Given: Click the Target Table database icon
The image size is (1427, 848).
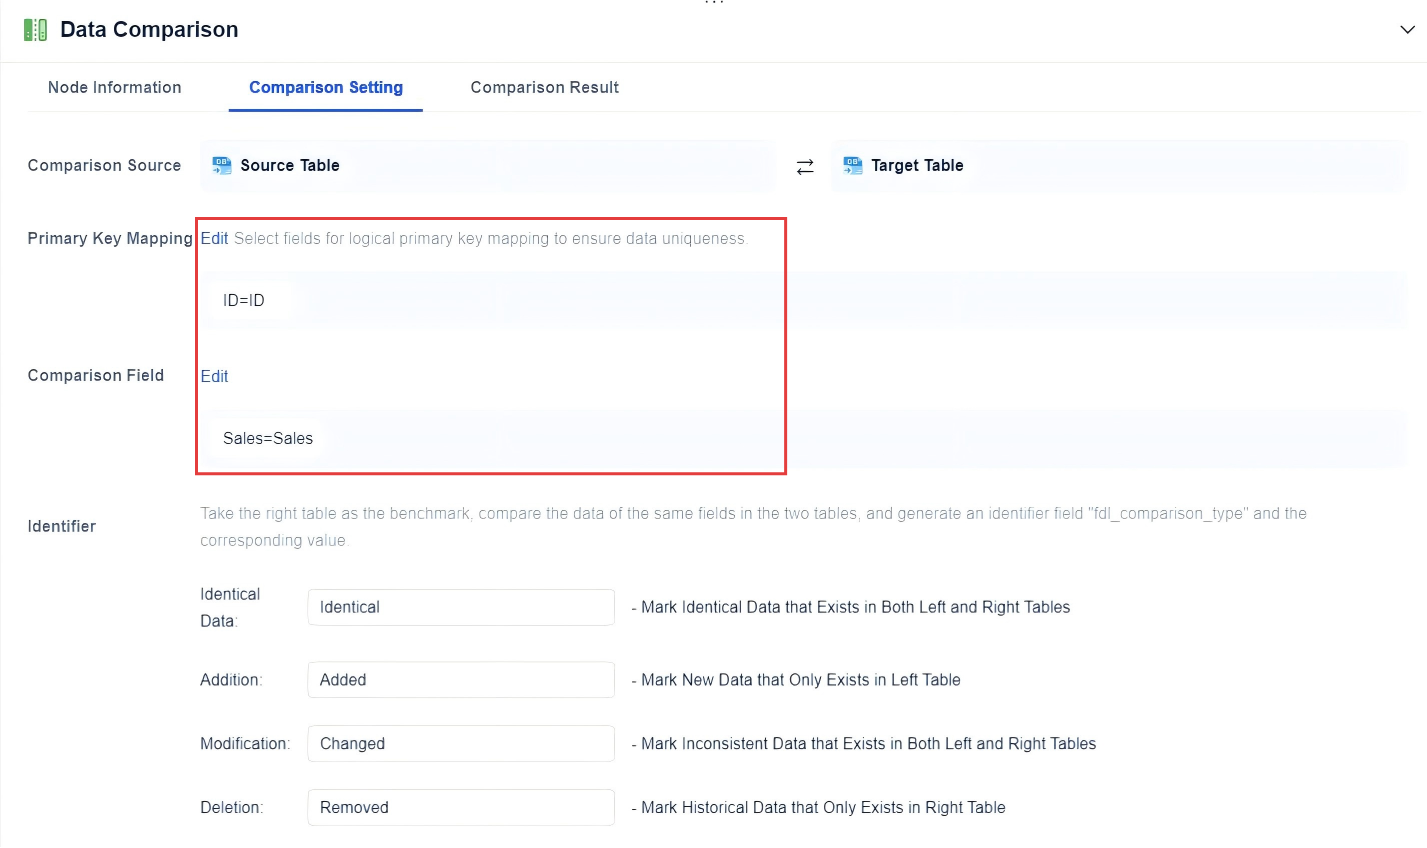Looking at the screenshot, I should 853,166.
